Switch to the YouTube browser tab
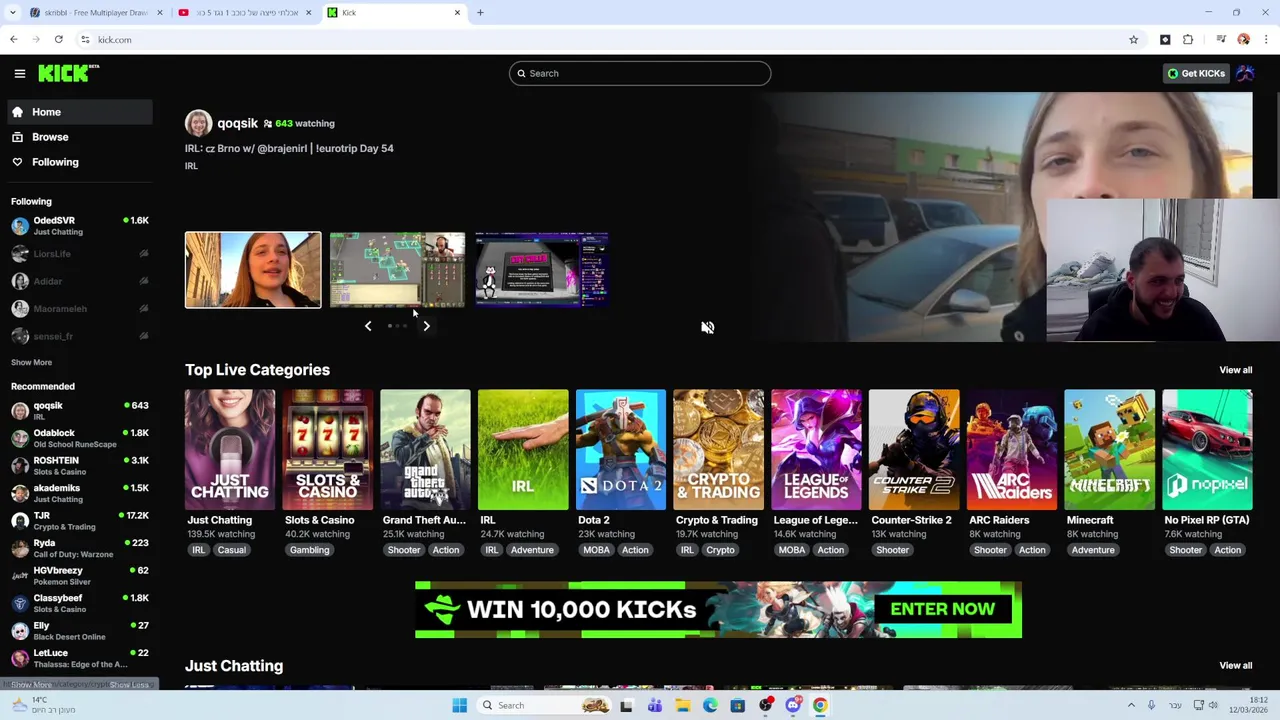 click(245, 13)
